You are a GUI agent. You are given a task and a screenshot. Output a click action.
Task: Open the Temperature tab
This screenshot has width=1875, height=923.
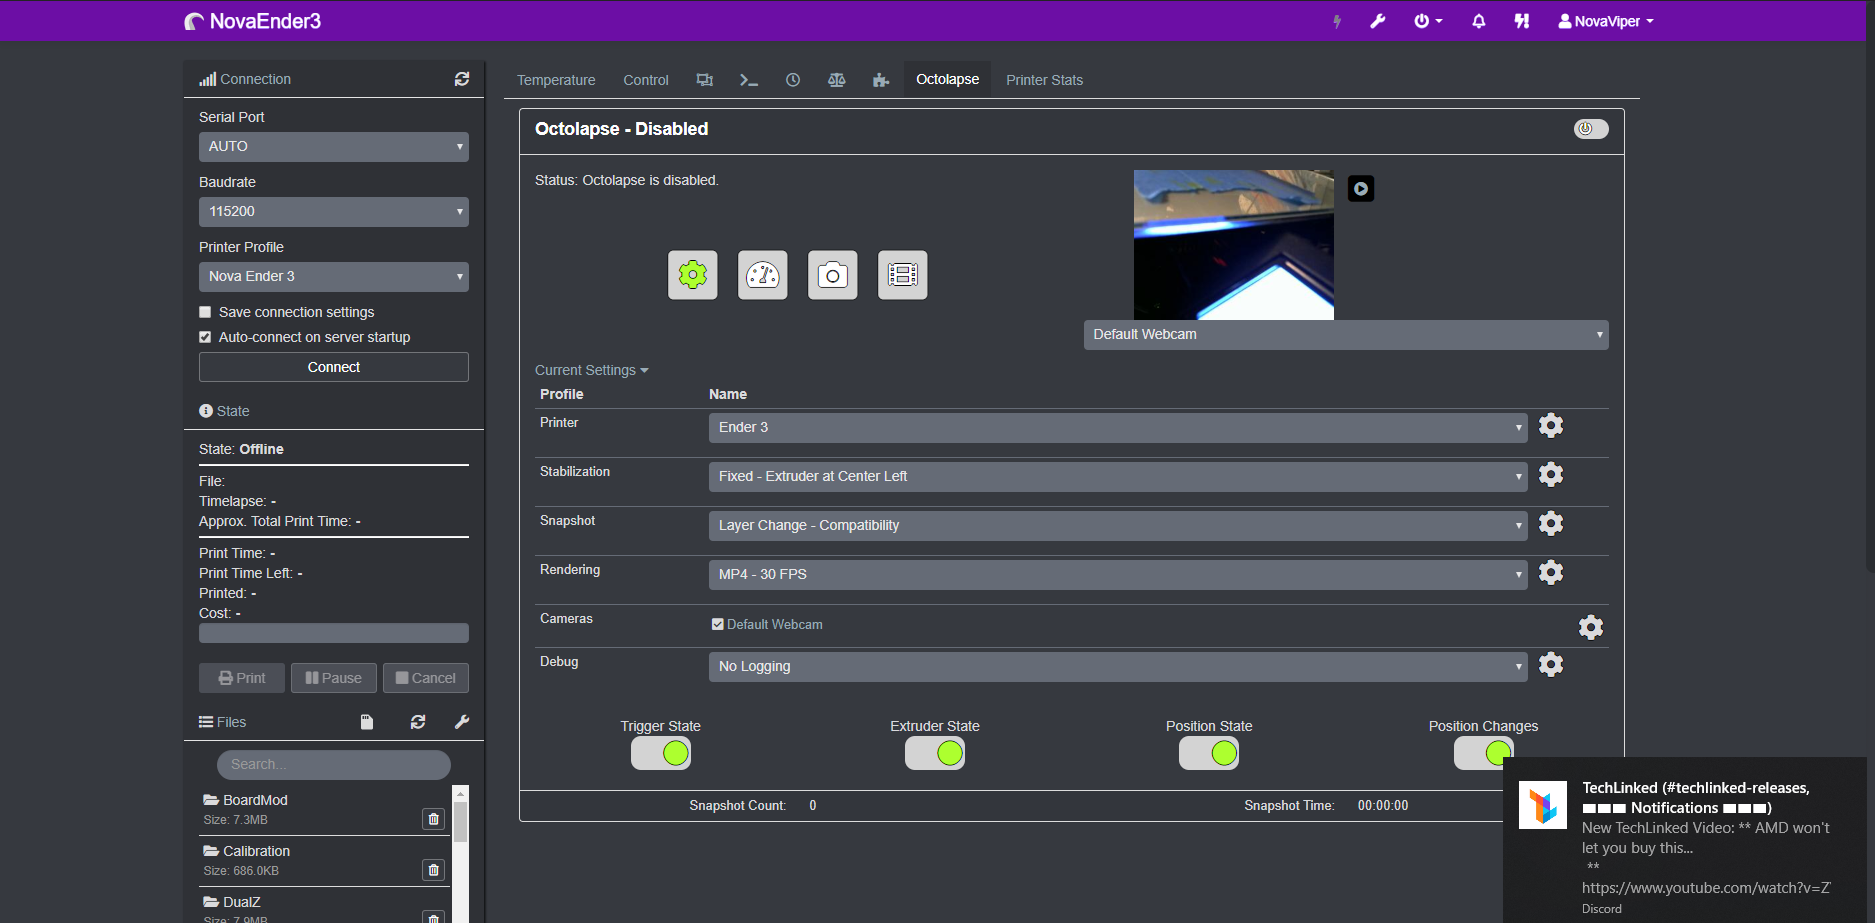[x=556, y=79]
